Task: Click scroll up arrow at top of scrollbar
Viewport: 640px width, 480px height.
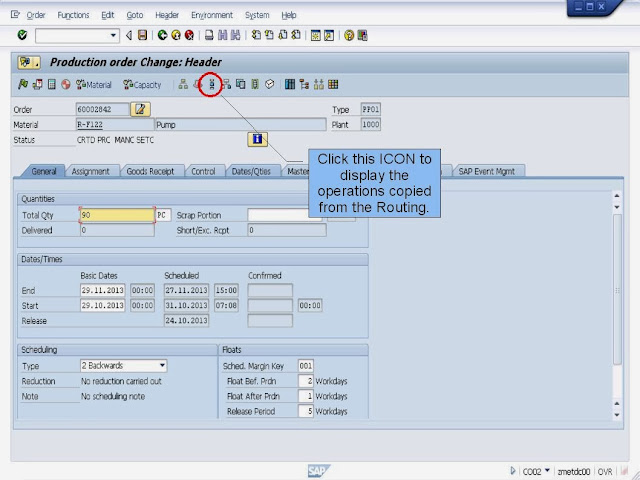Action: 617,196
